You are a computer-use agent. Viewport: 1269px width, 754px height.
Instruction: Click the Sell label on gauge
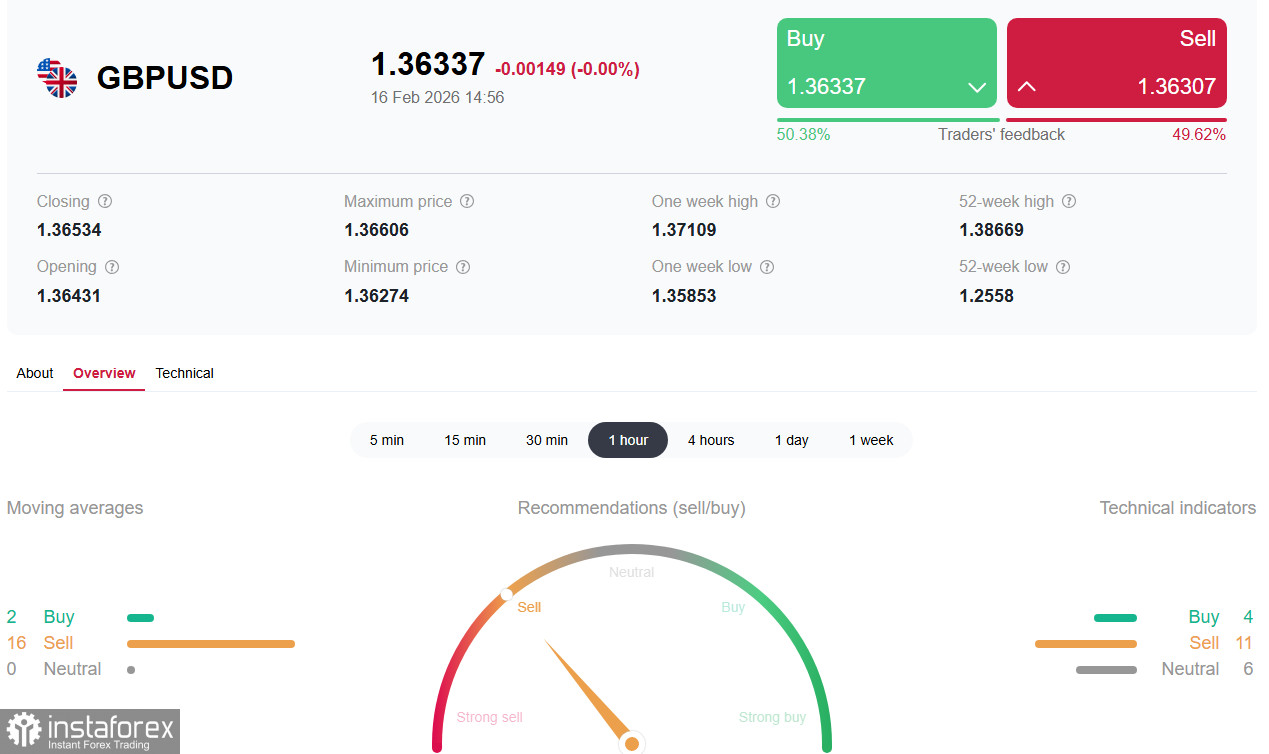click(529, 607)
